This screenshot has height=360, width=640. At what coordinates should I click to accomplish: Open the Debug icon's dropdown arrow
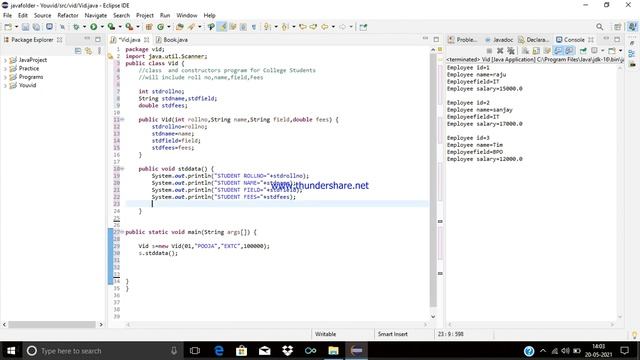[x=84, y=27]
